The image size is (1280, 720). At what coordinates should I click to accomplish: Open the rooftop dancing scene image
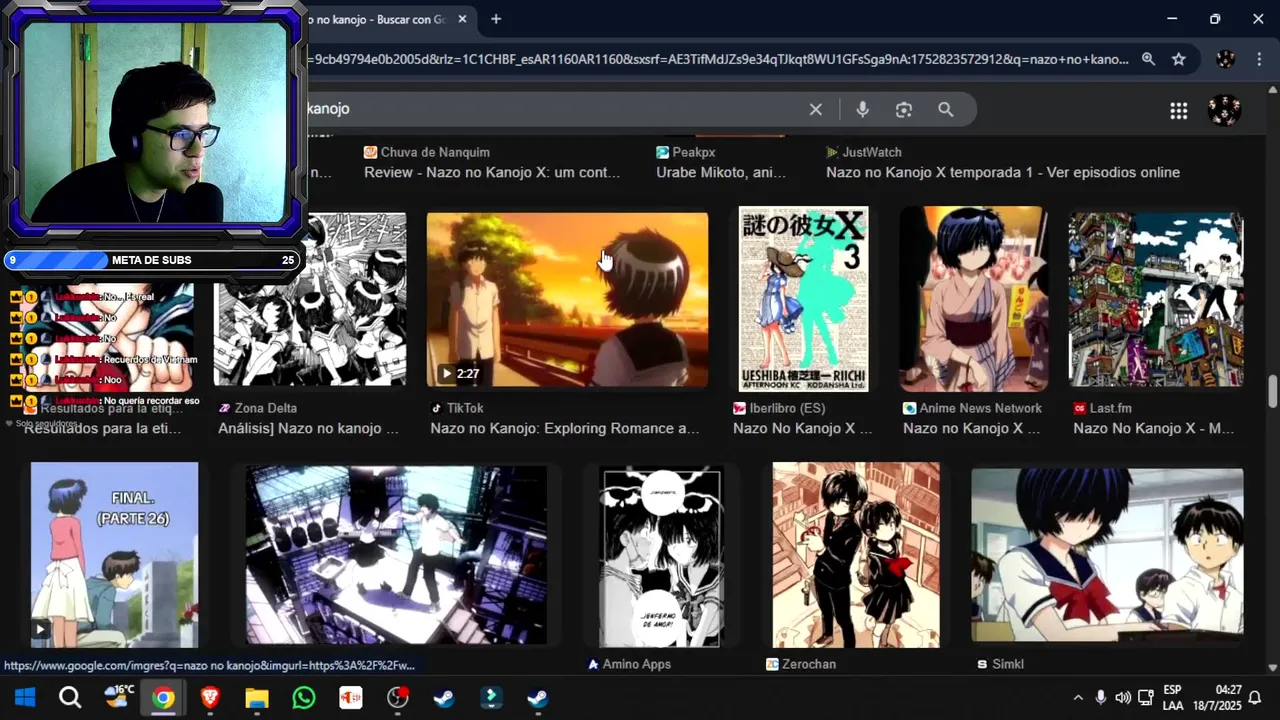[x=397, y=555]
